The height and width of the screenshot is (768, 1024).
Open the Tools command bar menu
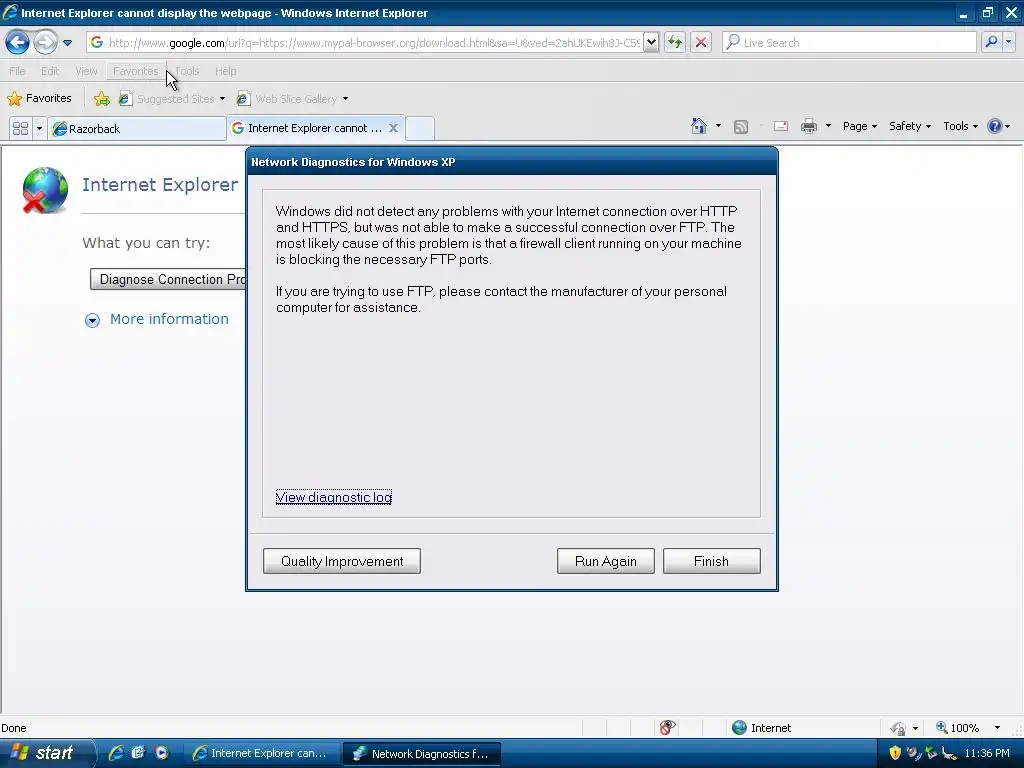tap(960, 126)
